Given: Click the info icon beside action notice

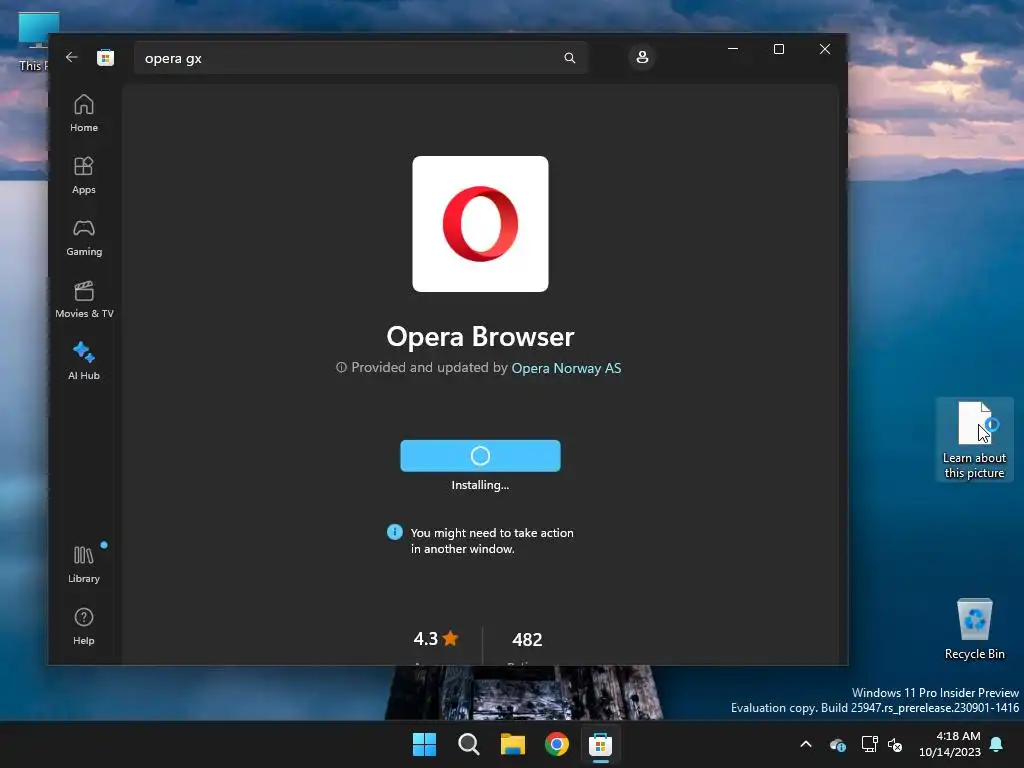Looking at the screenshot, I should (394, 532).
